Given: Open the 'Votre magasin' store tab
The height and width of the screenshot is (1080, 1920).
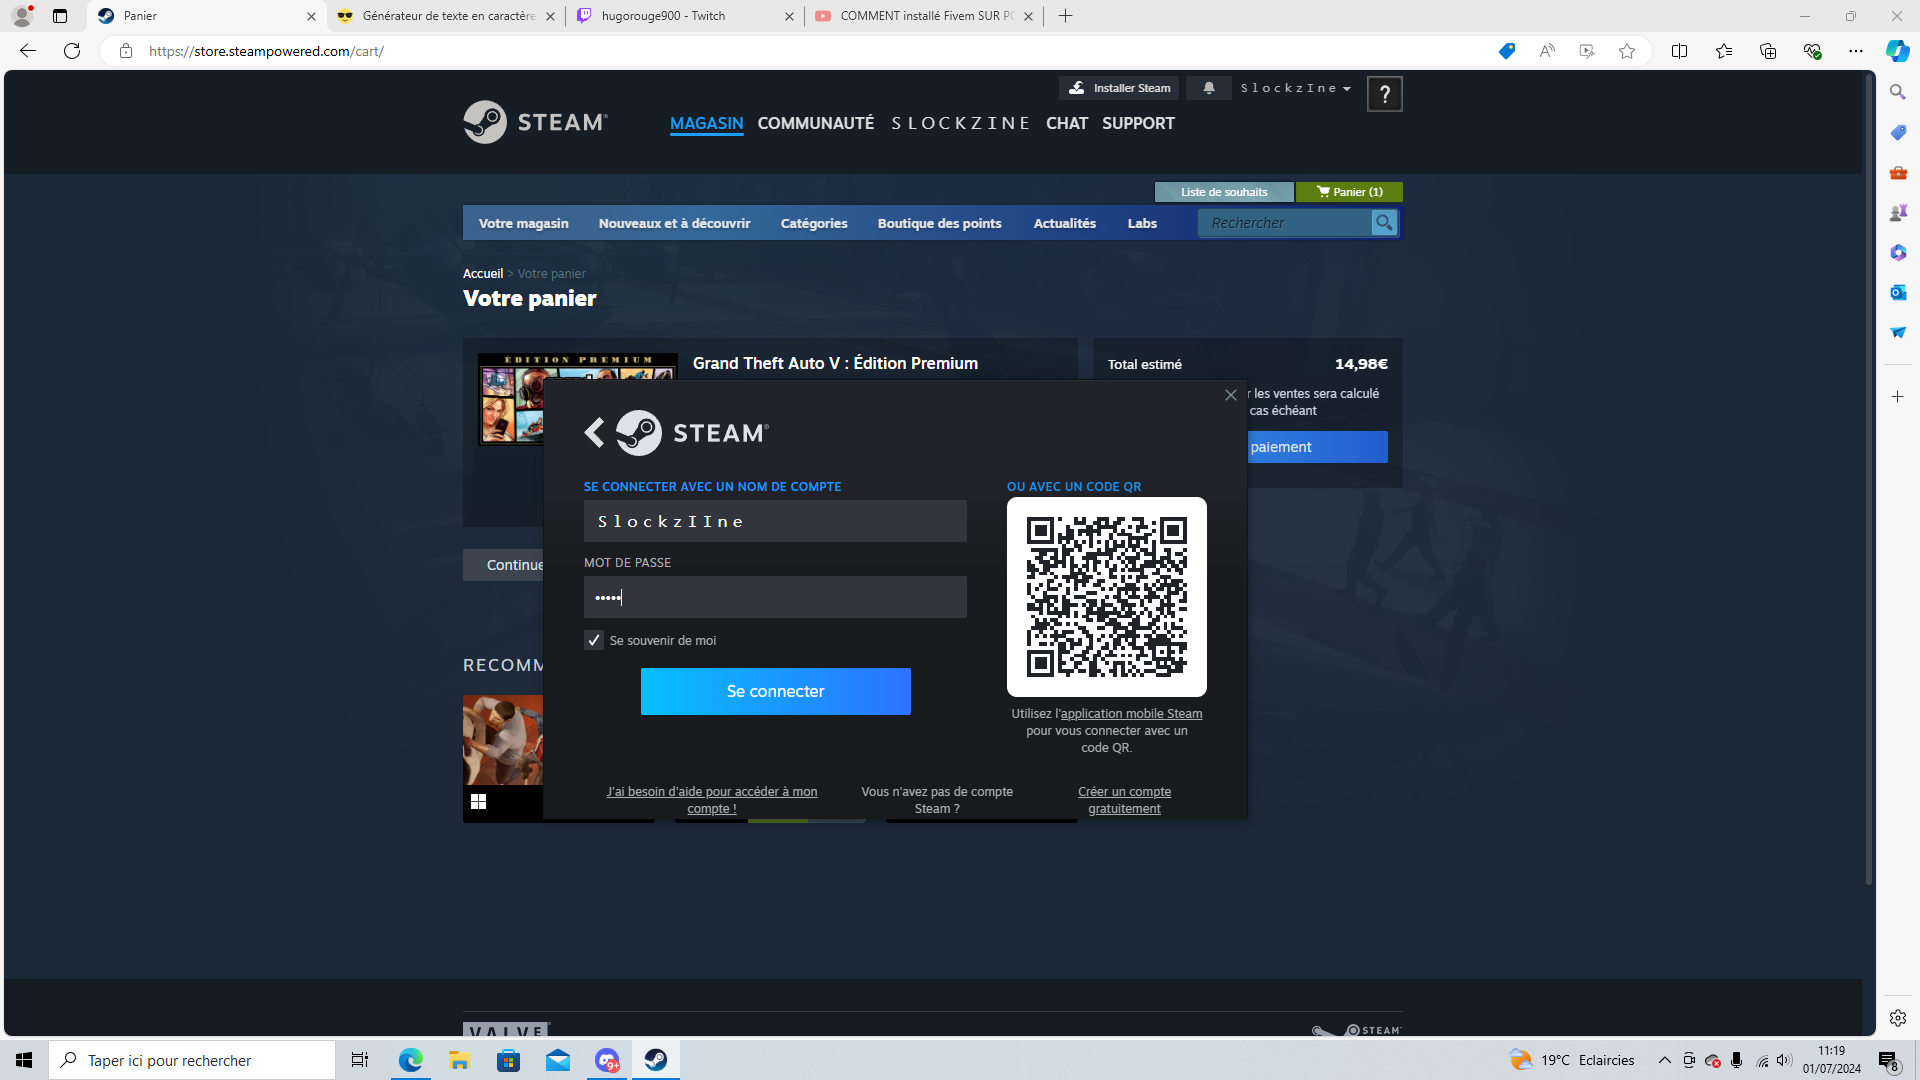Looking at the screenshot, I should point(523,223).
